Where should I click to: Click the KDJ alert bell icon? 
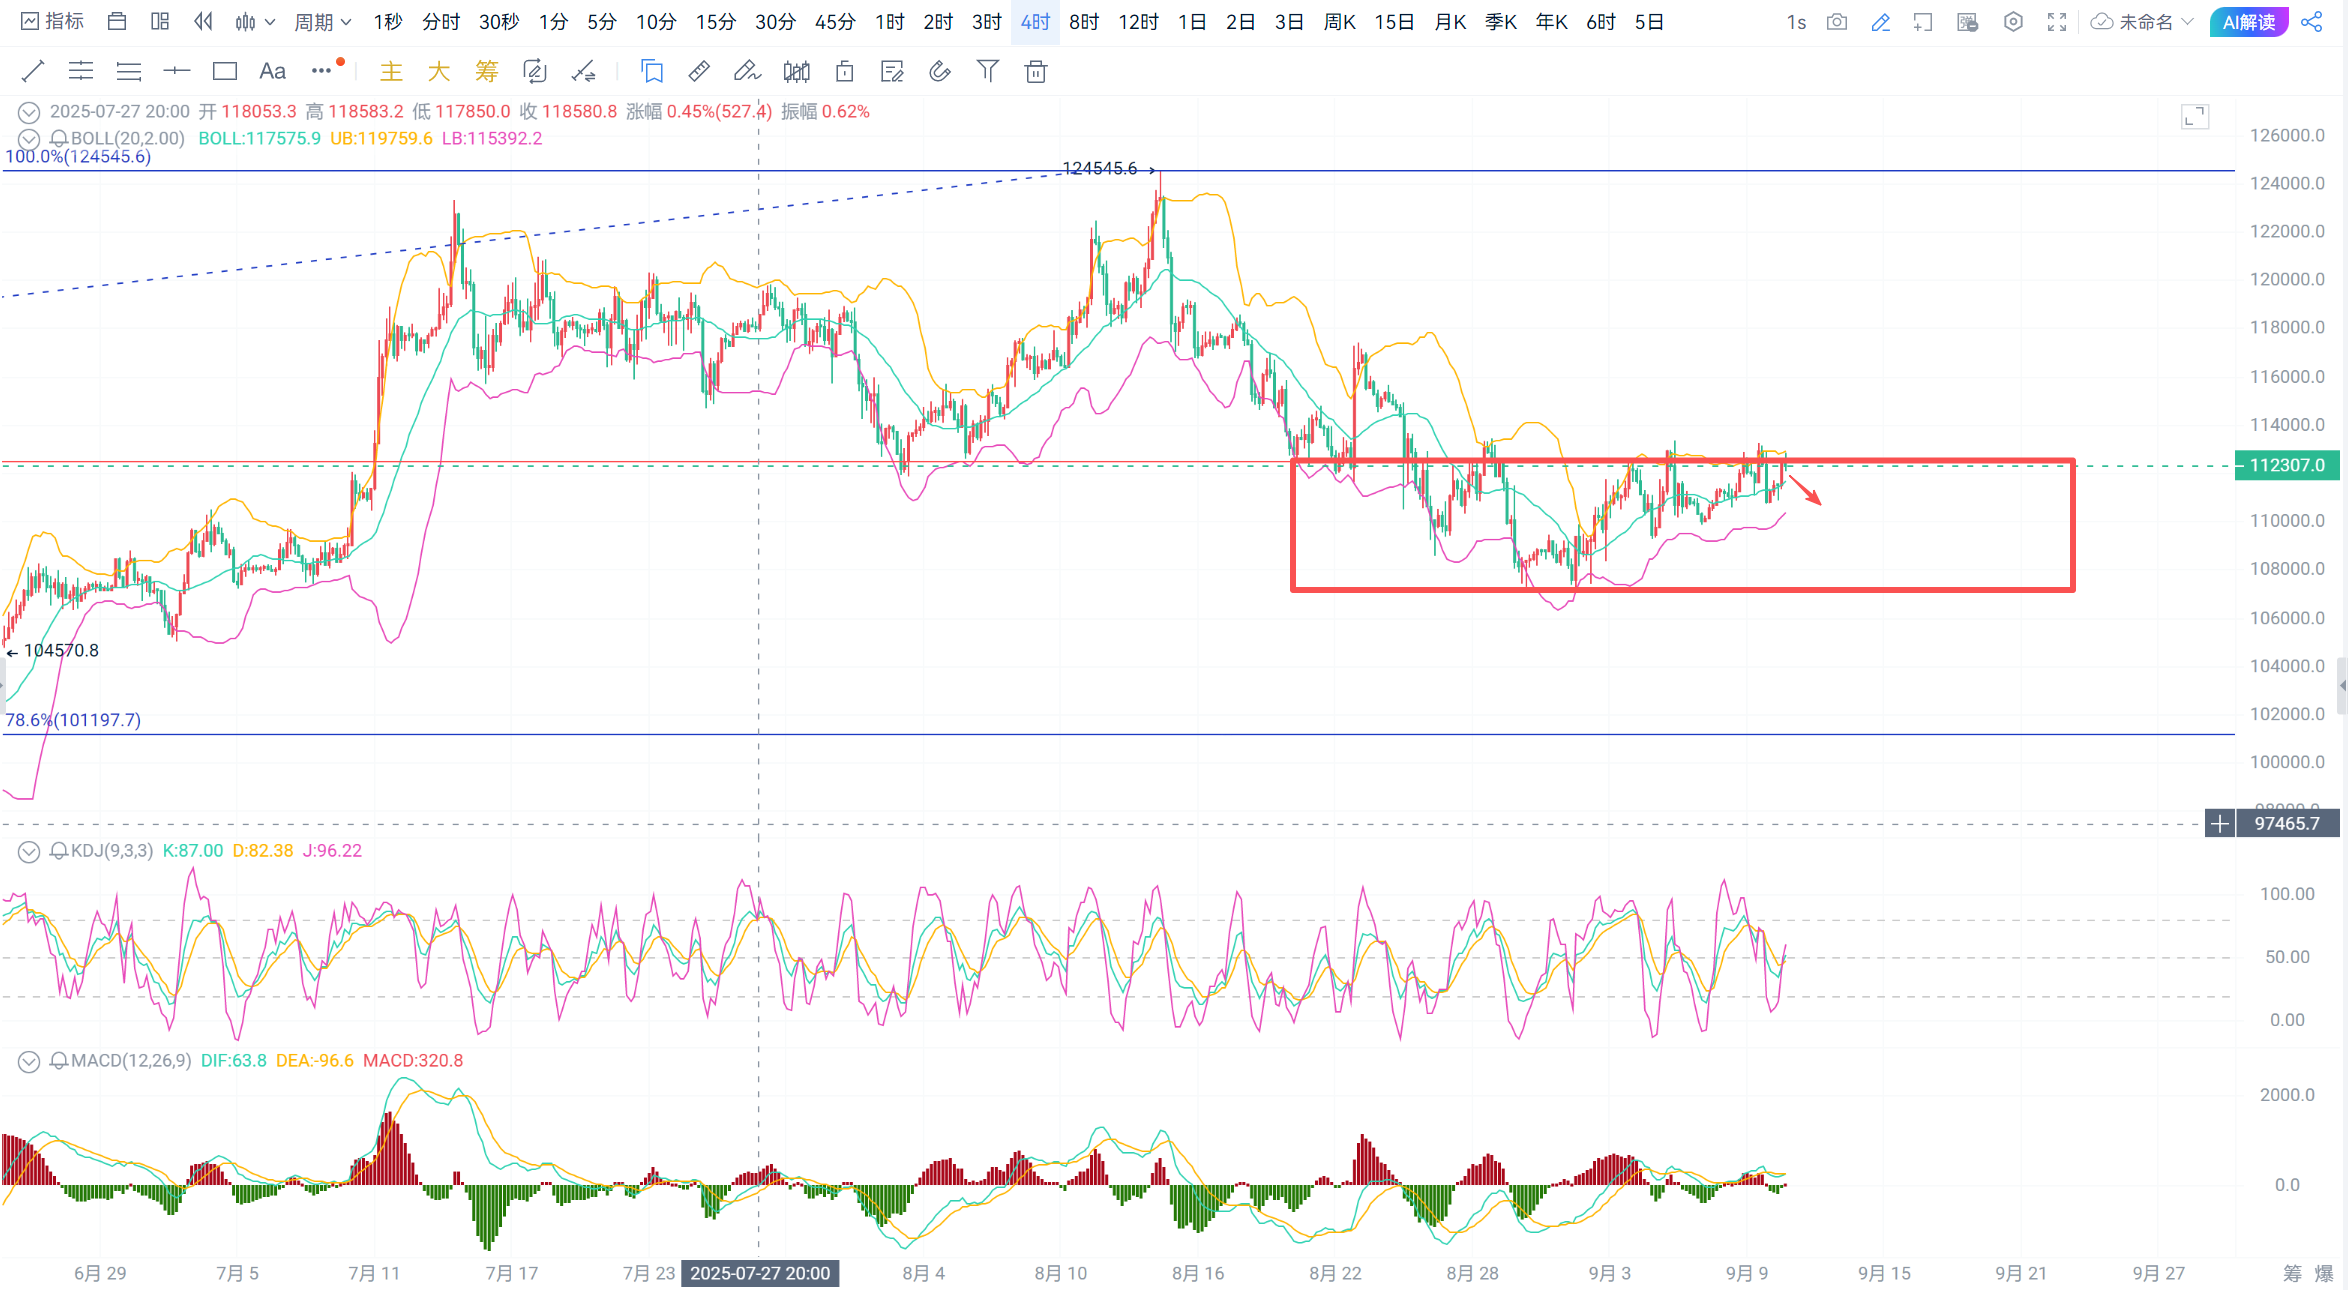click(59, 851)
